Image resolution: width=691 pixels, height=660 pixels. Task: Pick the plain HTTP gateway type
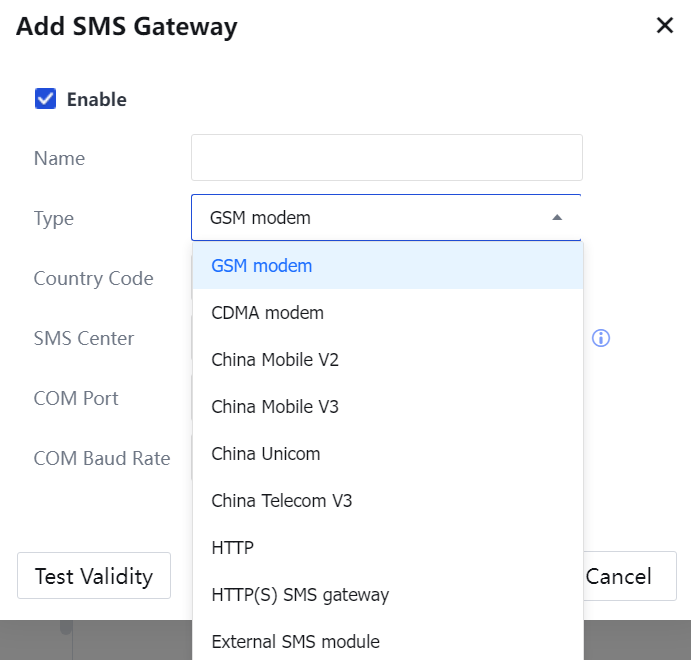tap(233, 548)
